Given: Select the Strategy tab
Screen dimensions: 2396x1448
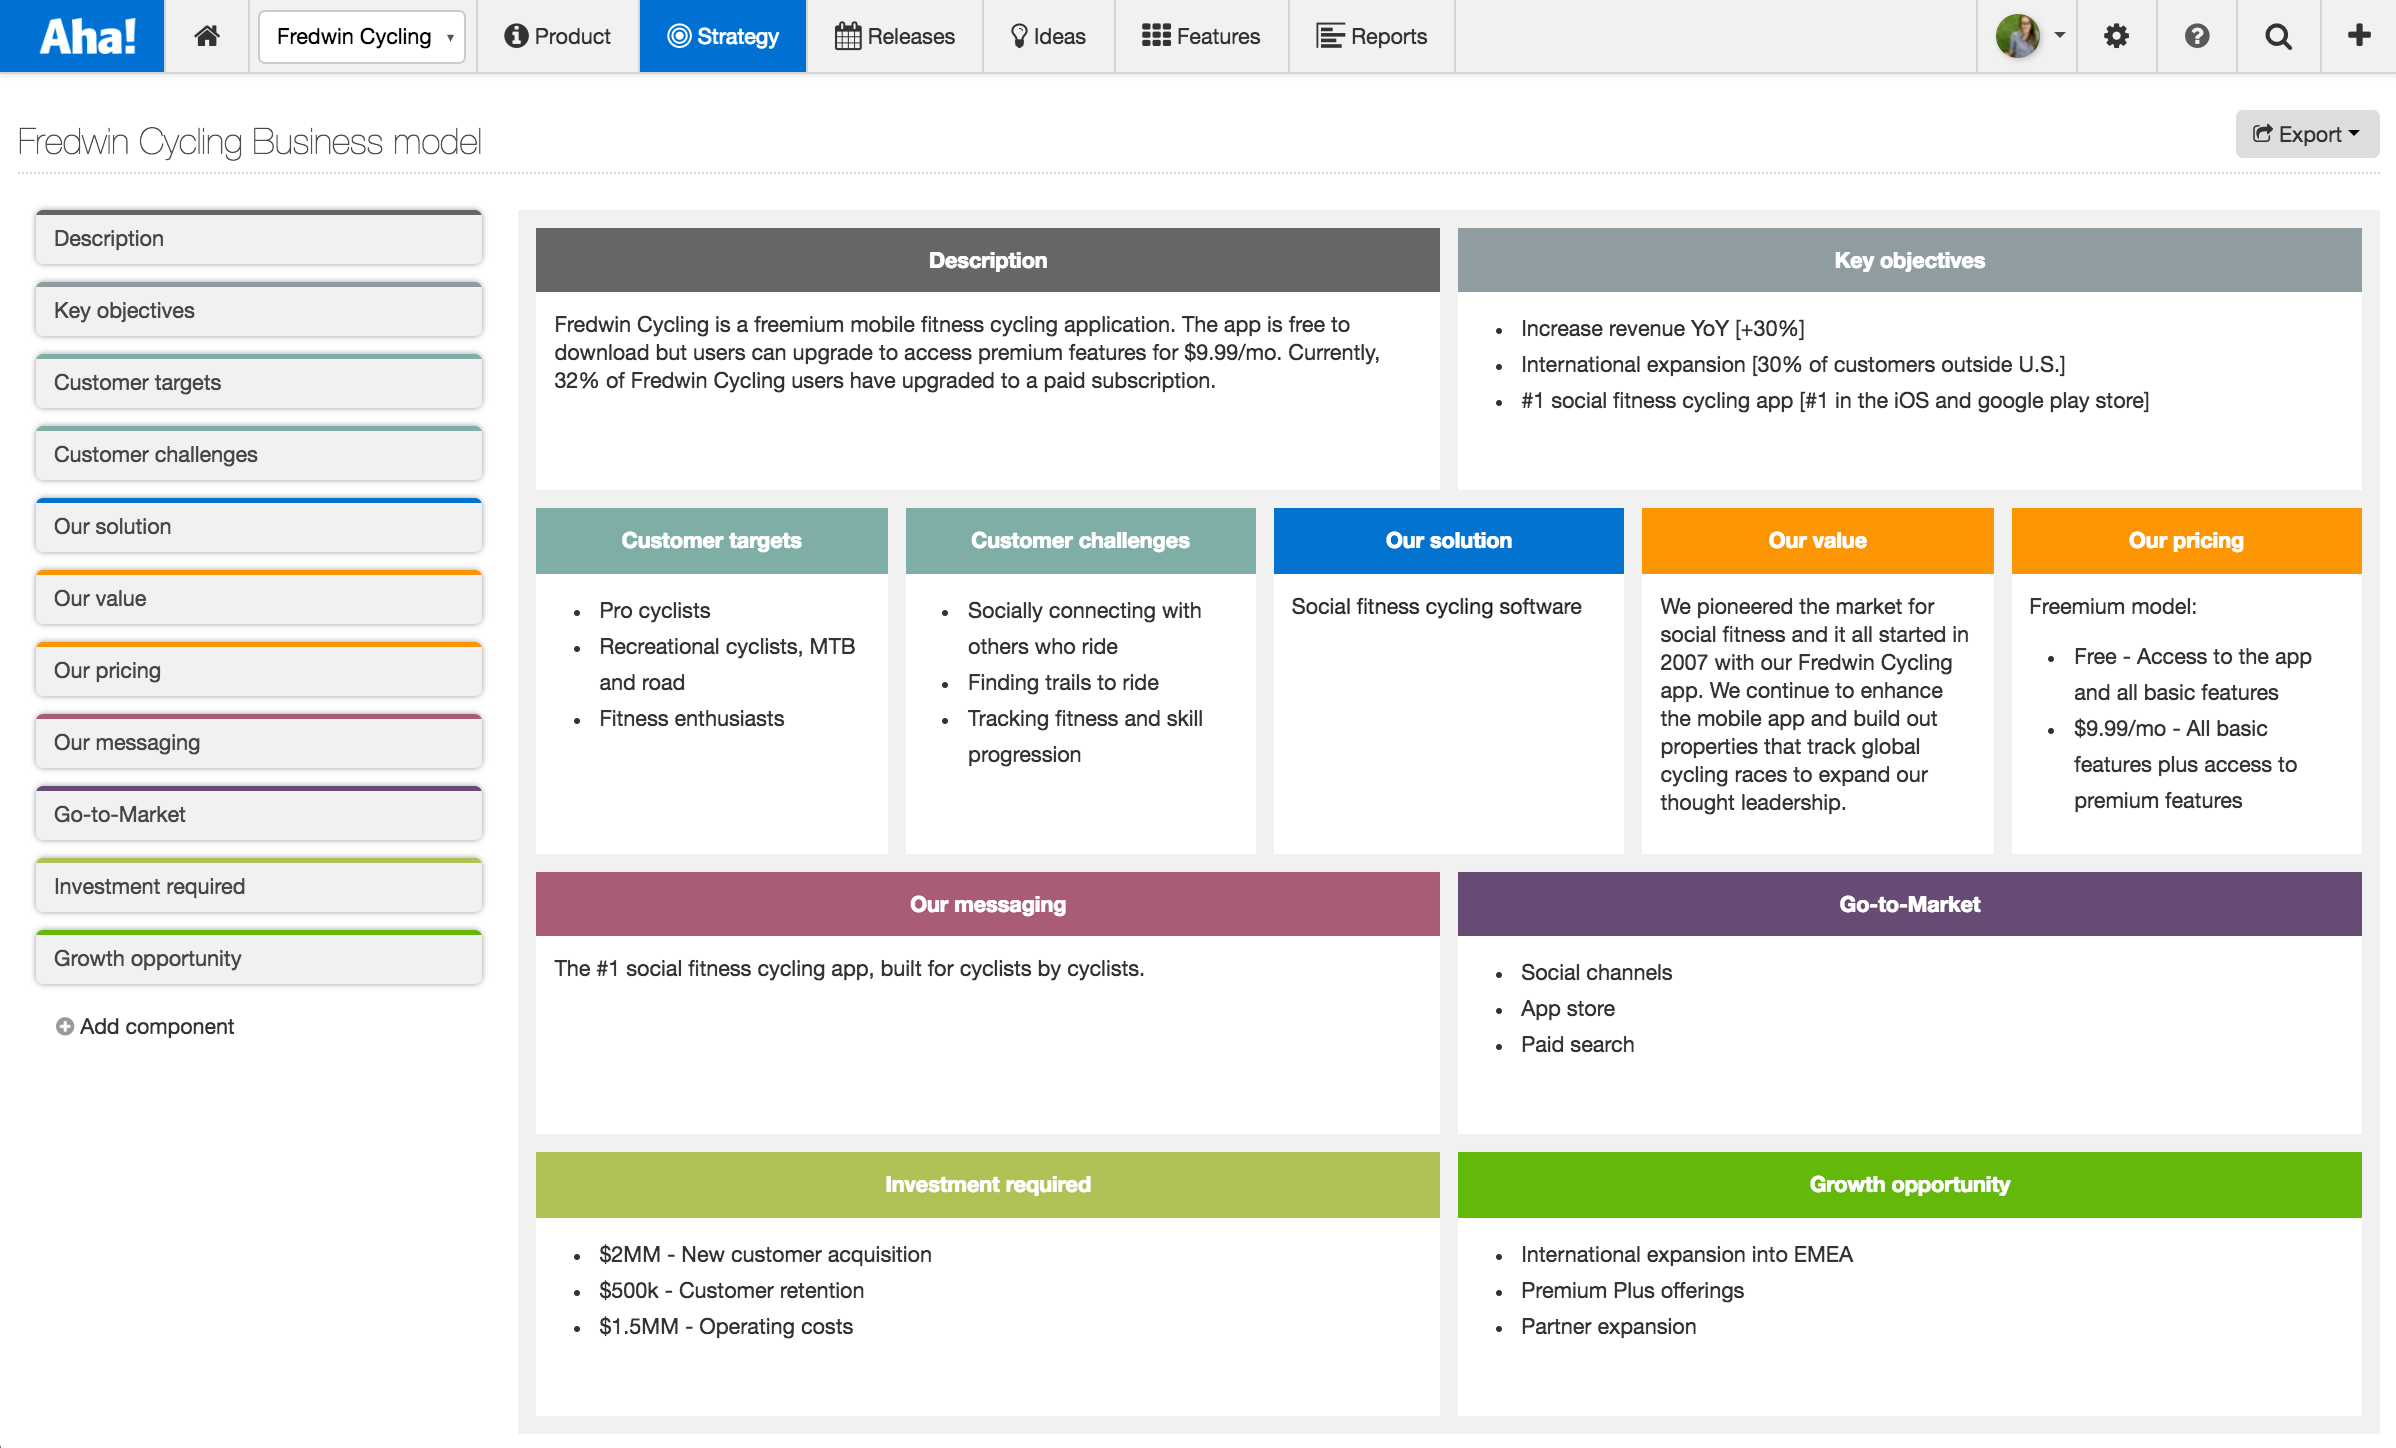Looking at the screenshot, I should 723,36.
